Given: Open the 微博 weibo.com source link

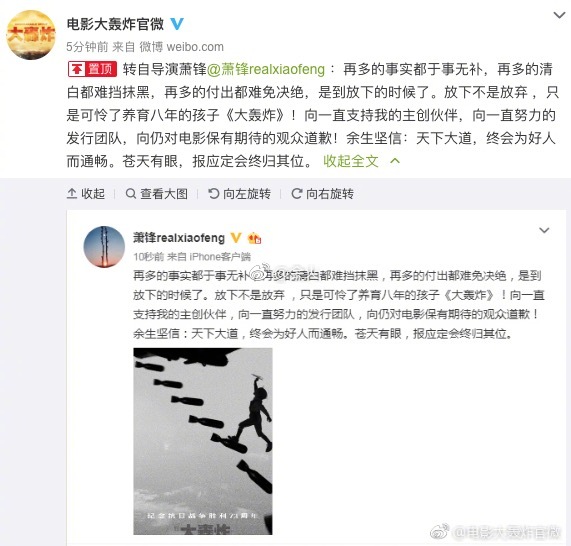Looking at the screenshot, I should click(182, 47).
